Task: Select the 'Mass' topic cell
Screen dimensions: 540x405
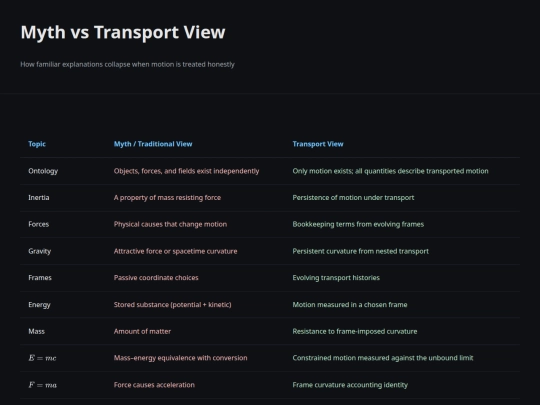Action: coord(37,331)
